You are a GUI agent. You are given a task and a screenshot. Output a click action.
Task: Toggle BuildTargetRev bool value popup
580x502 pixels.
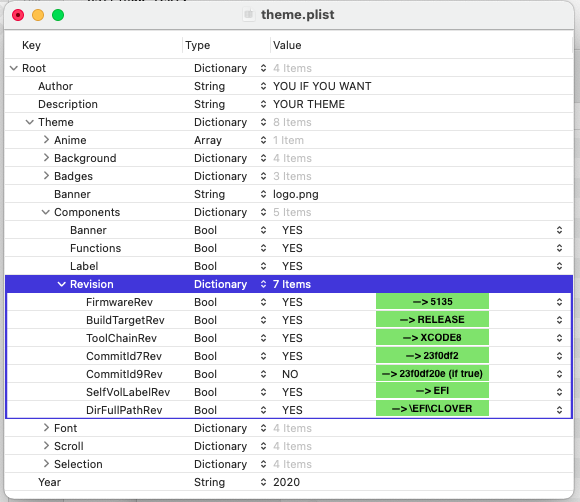pyautogui.click(x=559, y=320)
